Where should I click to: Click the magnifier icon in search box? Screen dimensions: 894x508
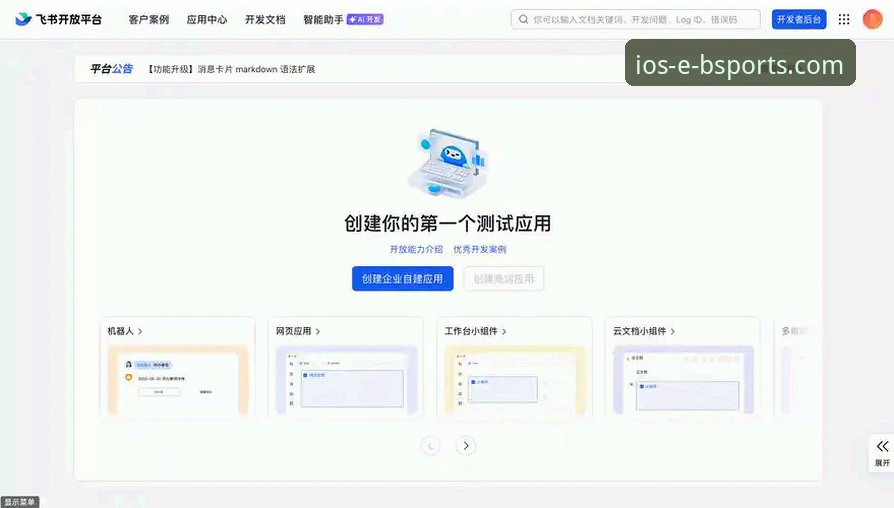523,19
